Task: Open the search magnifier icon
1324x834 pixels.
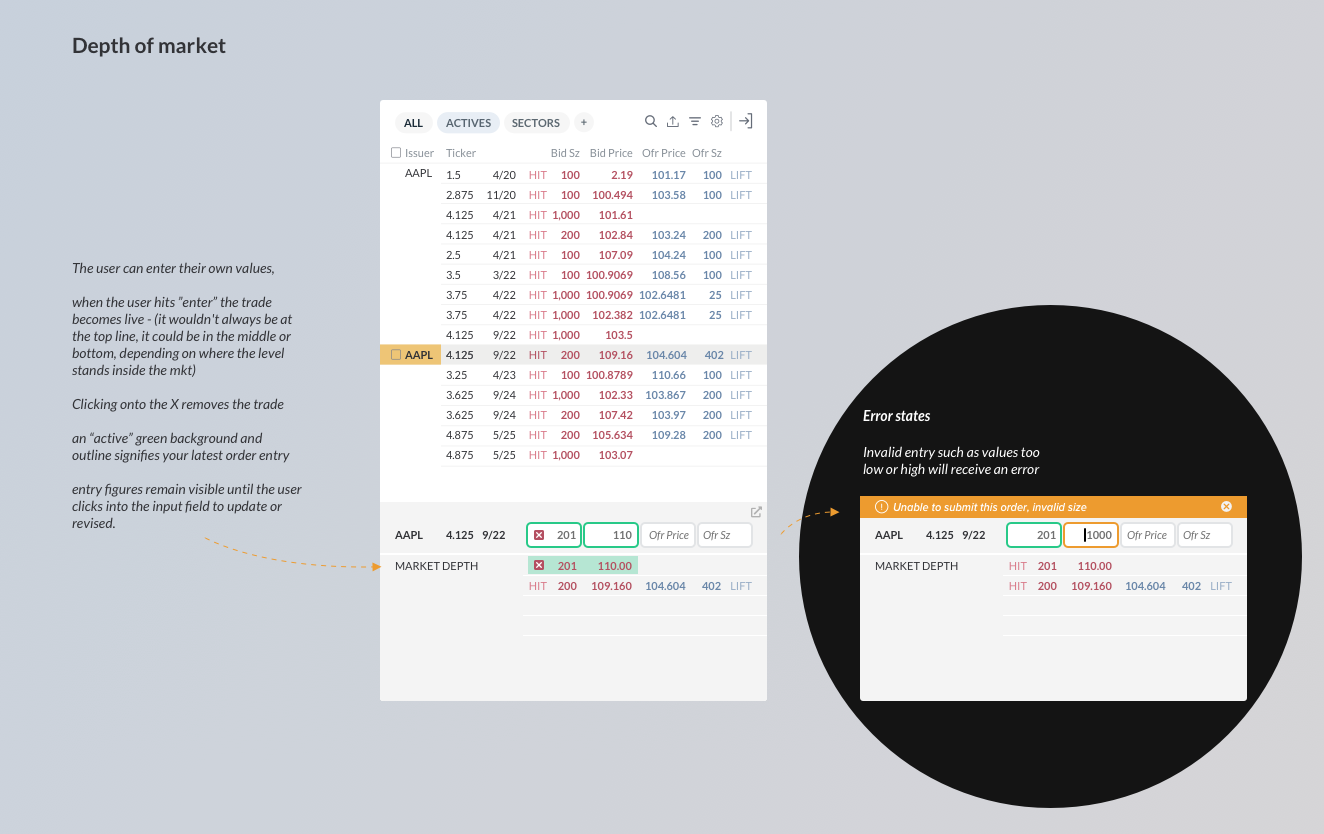Action: (651, 121)
